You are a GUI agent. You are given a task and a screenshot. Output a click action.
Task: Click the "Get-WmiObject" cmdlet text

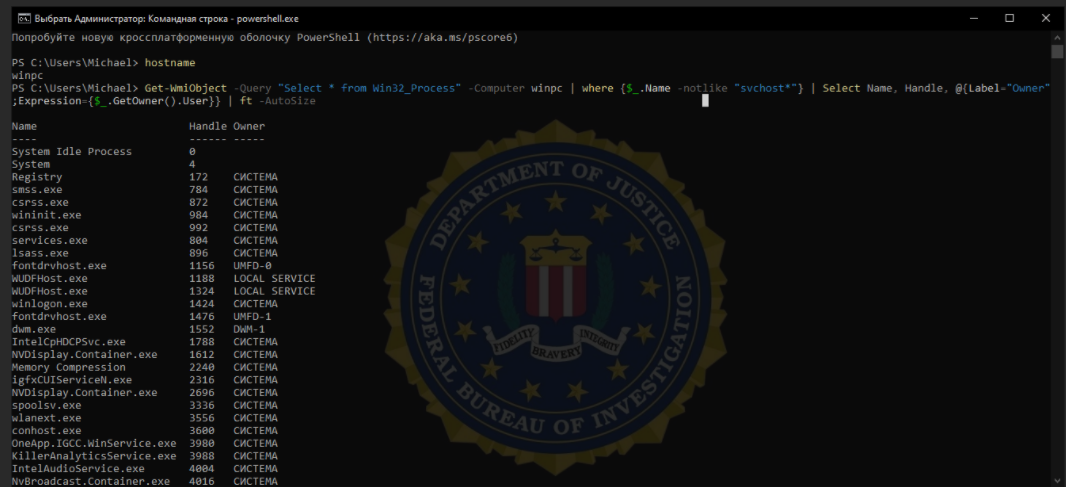(x=186, y=88)
